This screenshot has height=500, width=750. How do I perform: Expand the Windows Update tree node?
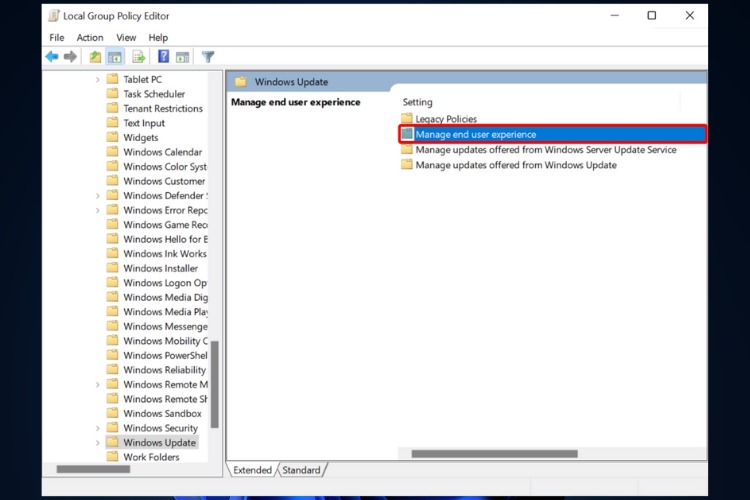98,443
